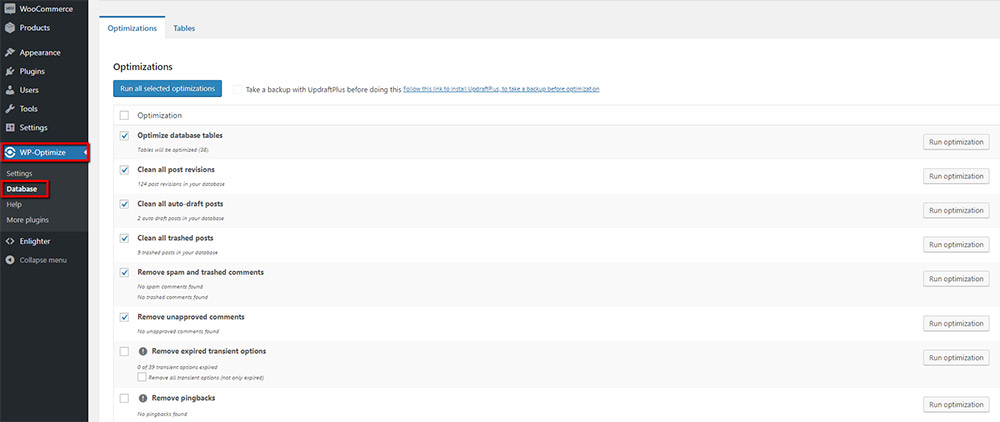
Task: Click the Tools wrench icon
Action: [10, 109]
